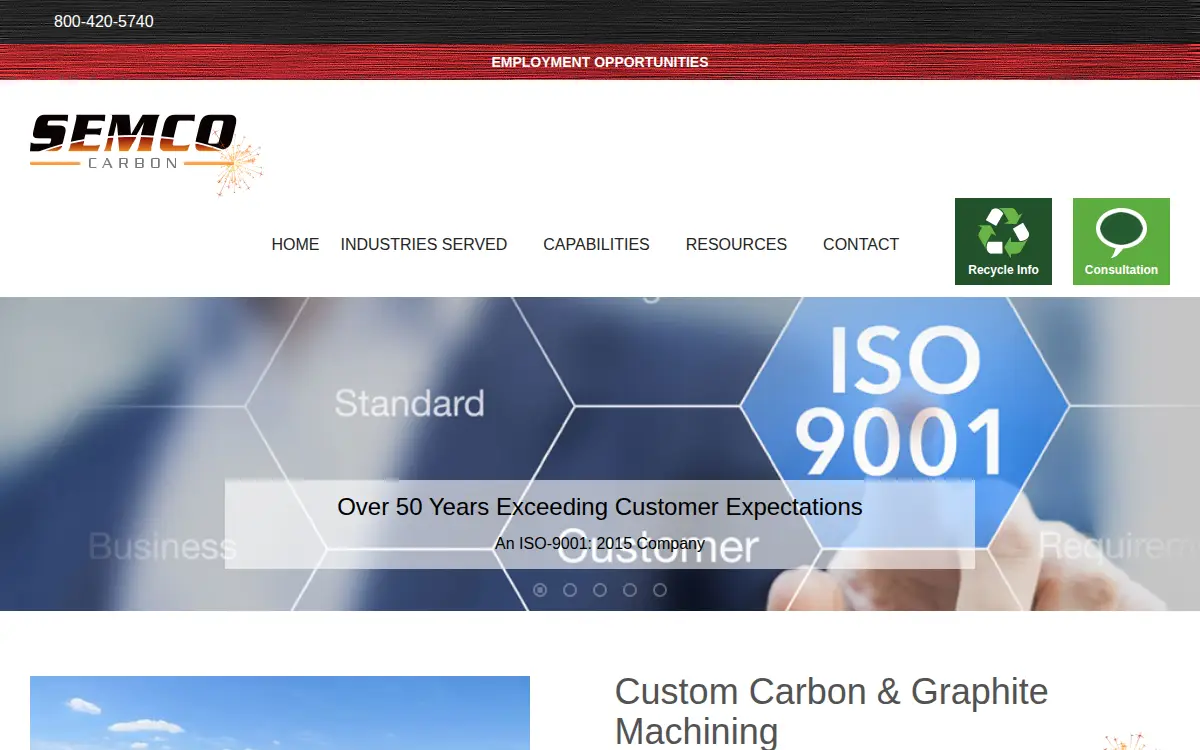
Task: Click the blue sky photo thumbnail
Action: click(x=280, y=713)
